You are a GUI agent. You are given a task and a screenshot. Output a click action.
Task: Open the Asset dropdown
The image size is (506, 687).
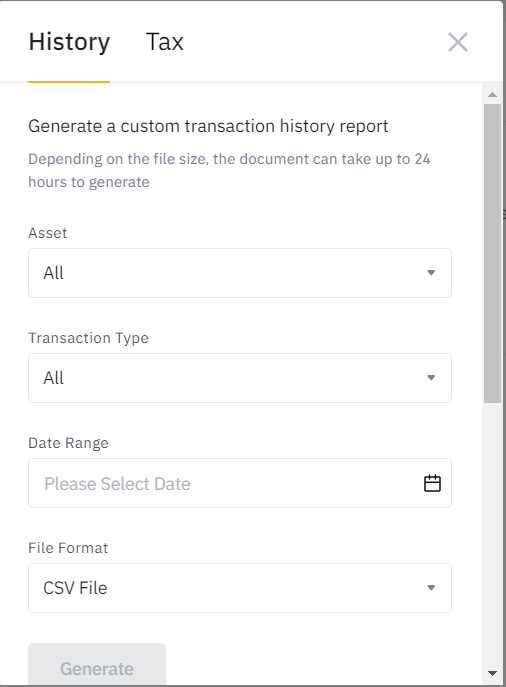pyautogui.click(x=240, y=273)
